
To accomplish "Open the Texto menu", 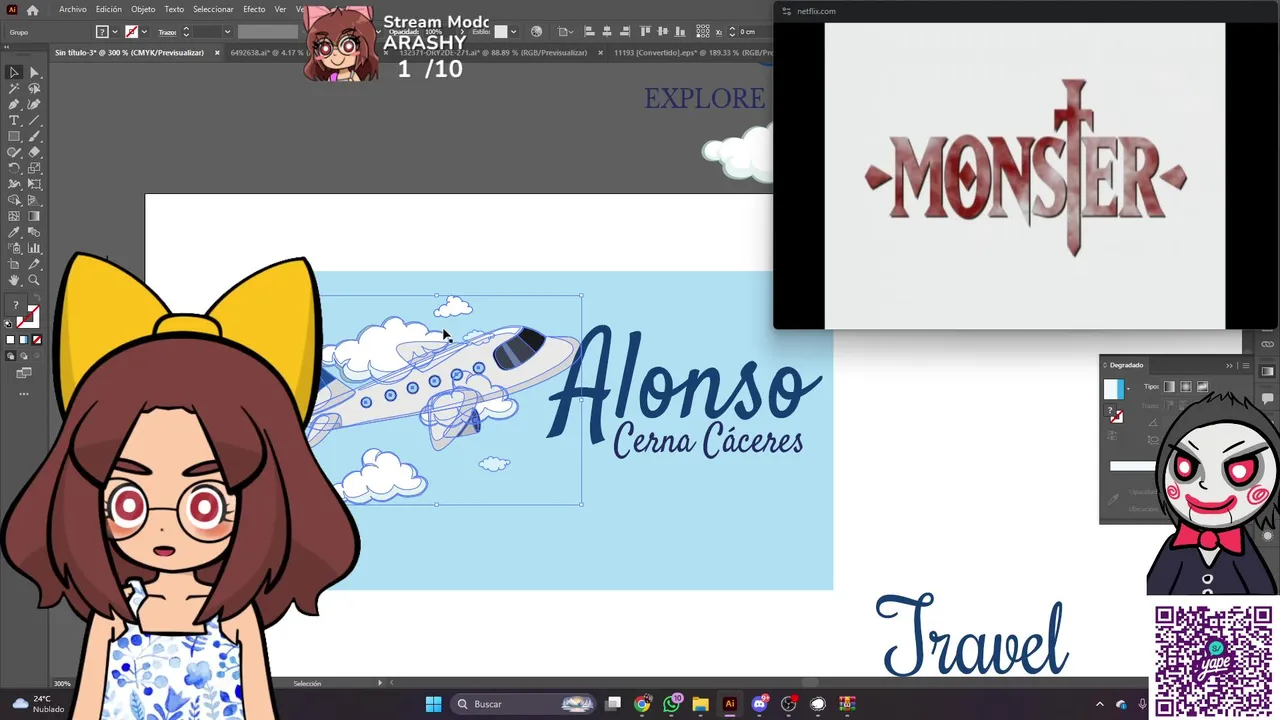I will click(174, 9).
